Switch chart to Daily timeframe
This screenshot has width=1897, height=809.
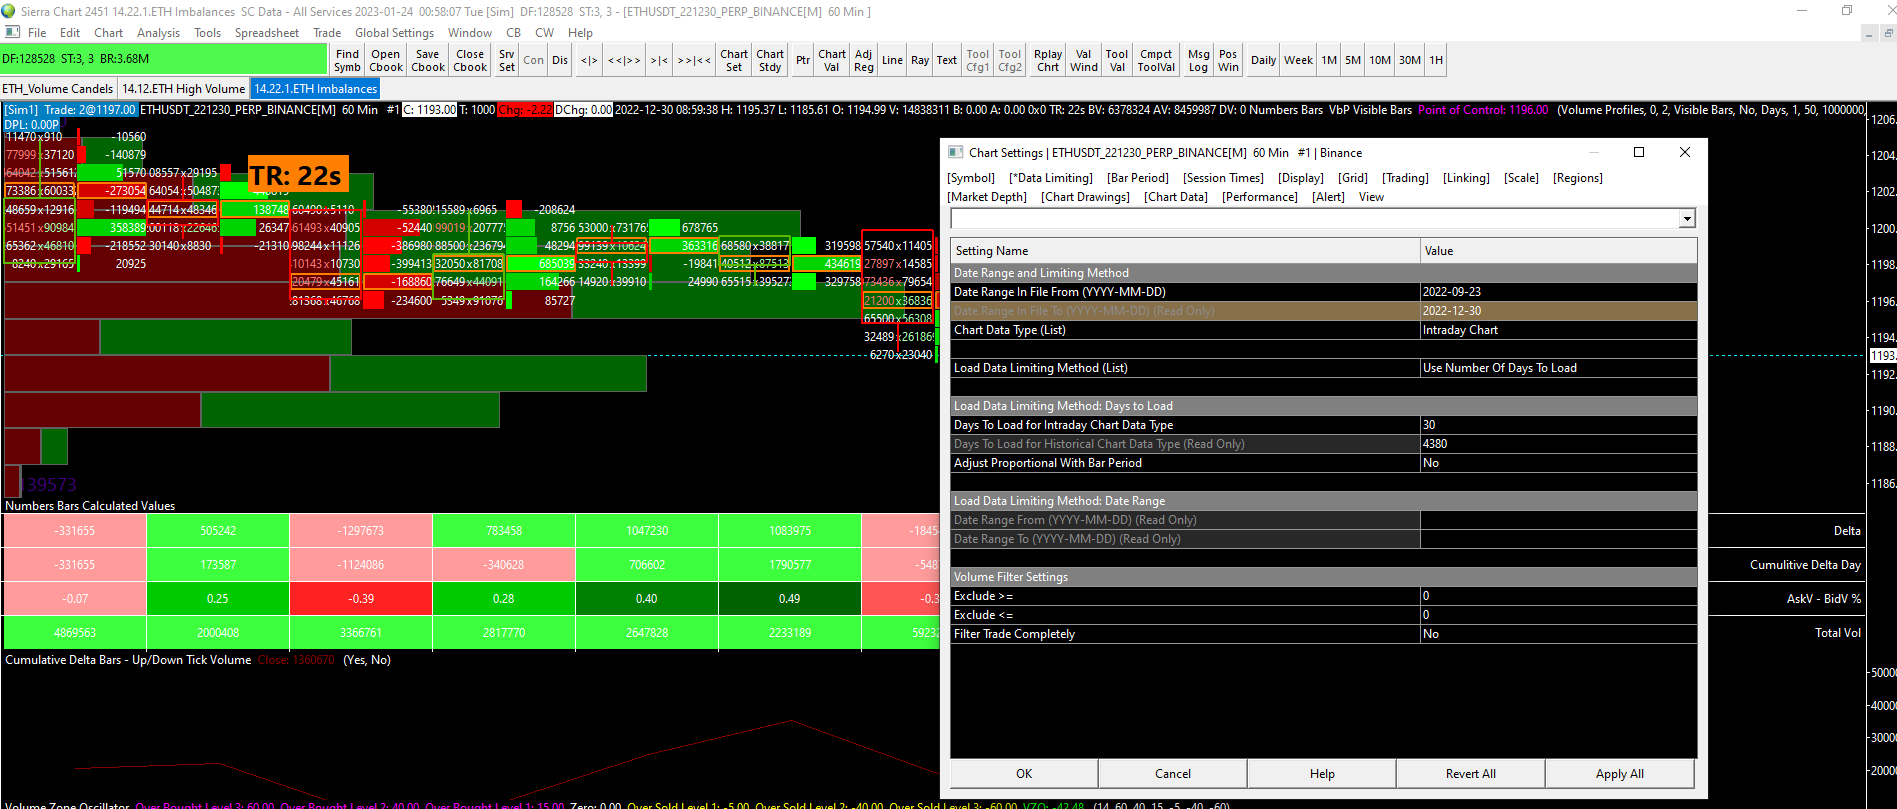[1263, 60]
